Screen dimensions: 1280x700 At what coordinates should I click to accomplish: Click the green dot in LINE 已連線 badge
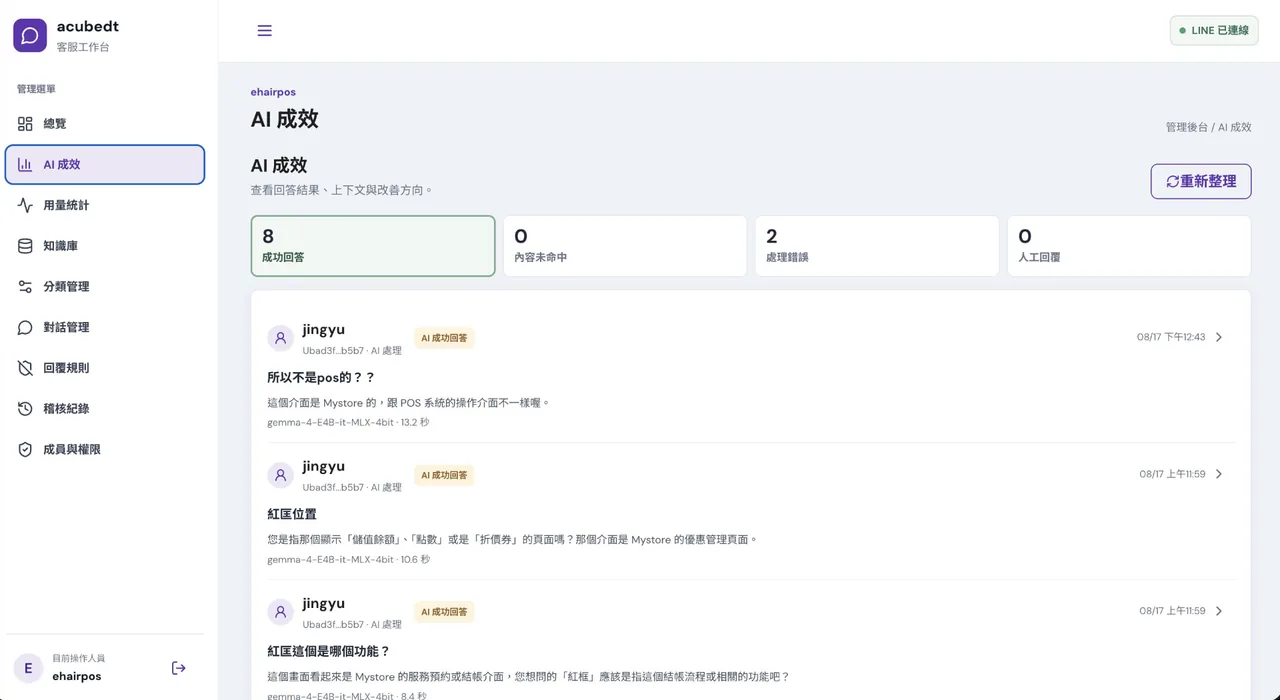pos(1183,31)
